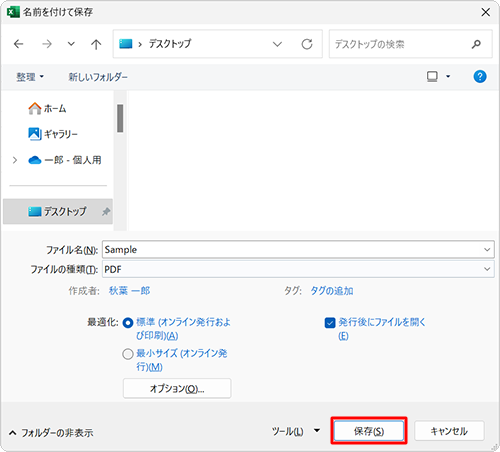Screen dimensions: 500x452
Task: Go back using the left arrow
Action: [19, 44]
